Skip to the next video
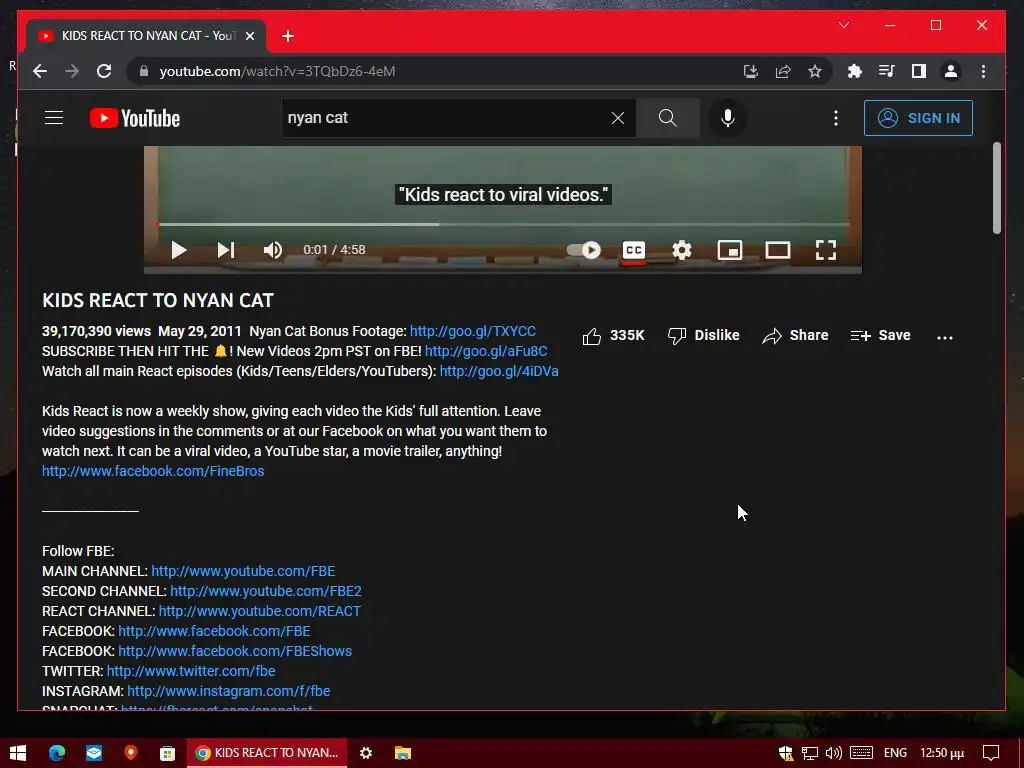 point(226,250)
